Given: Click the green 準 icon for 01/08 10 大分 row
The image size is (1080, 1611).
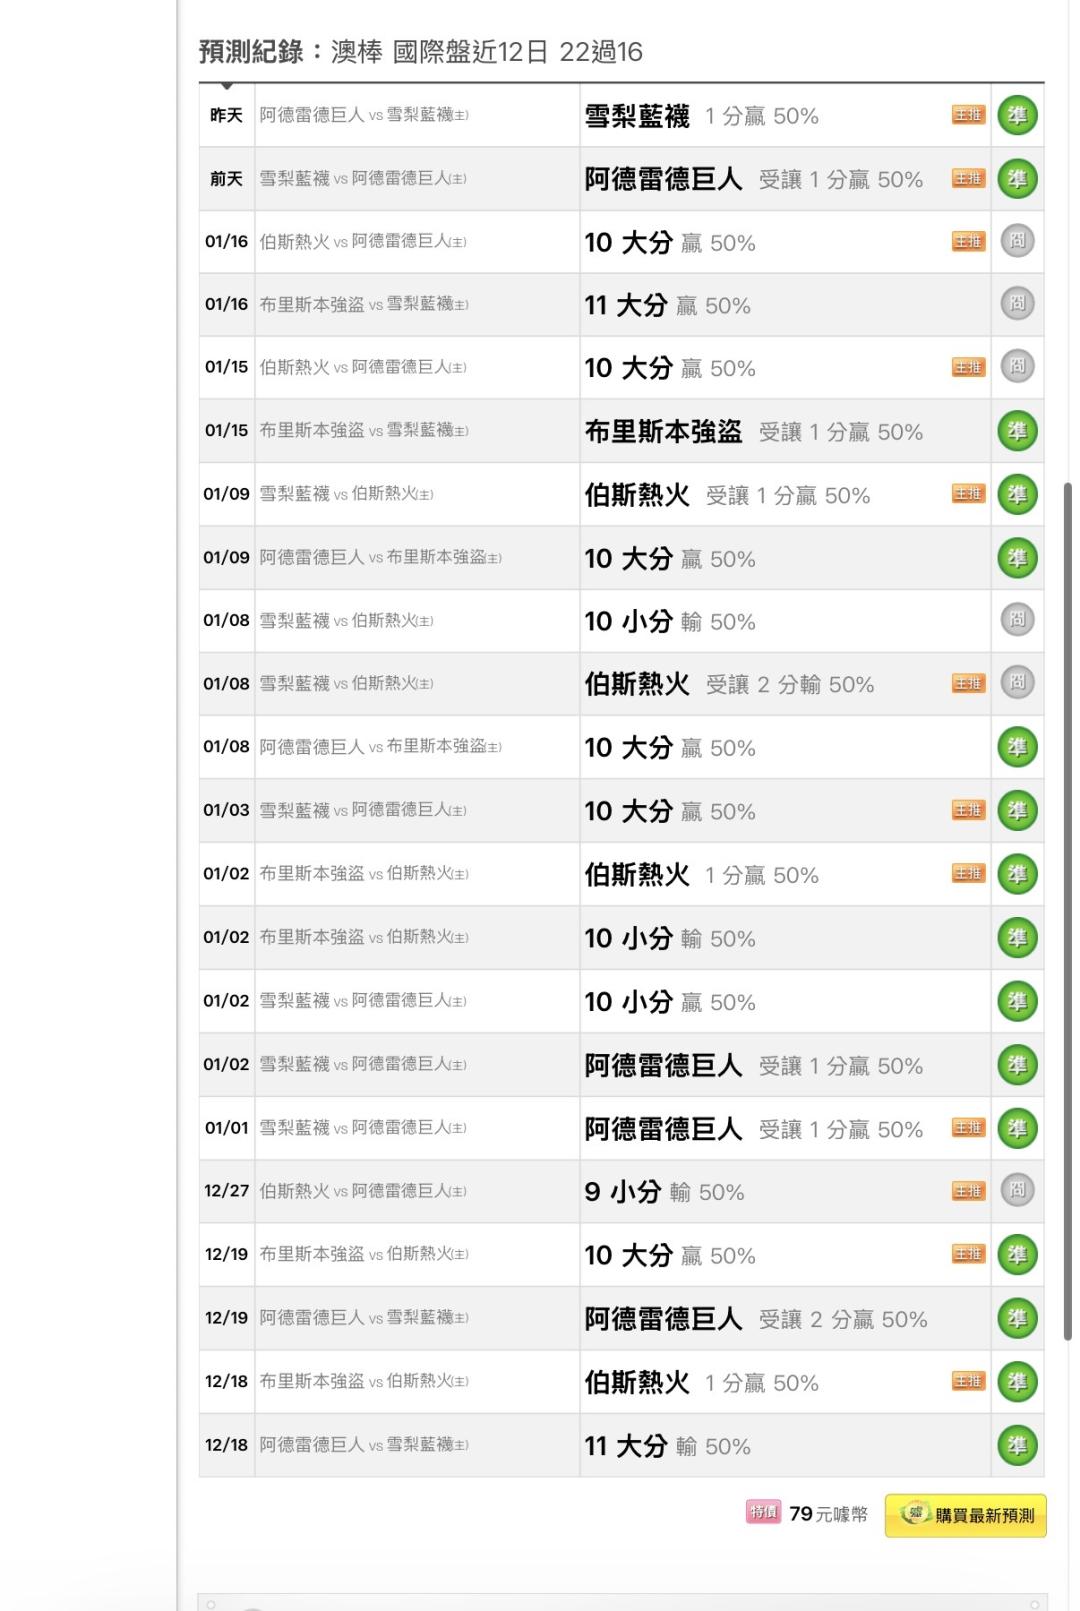Looking at the screenshot, I should tap(1017, 747).
